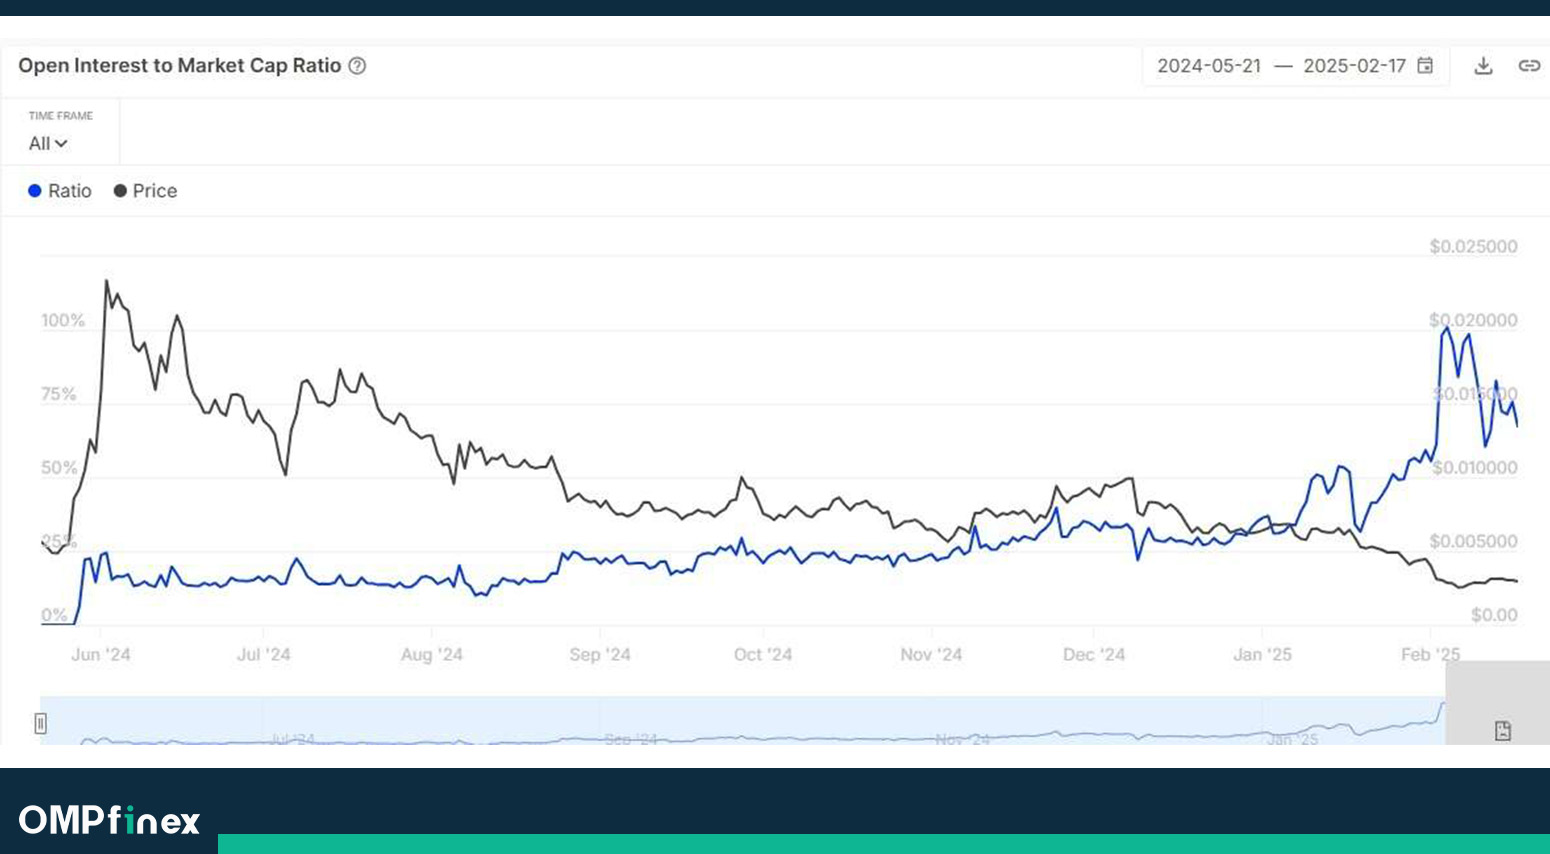Click the copy link icon

click(1529, 66)
